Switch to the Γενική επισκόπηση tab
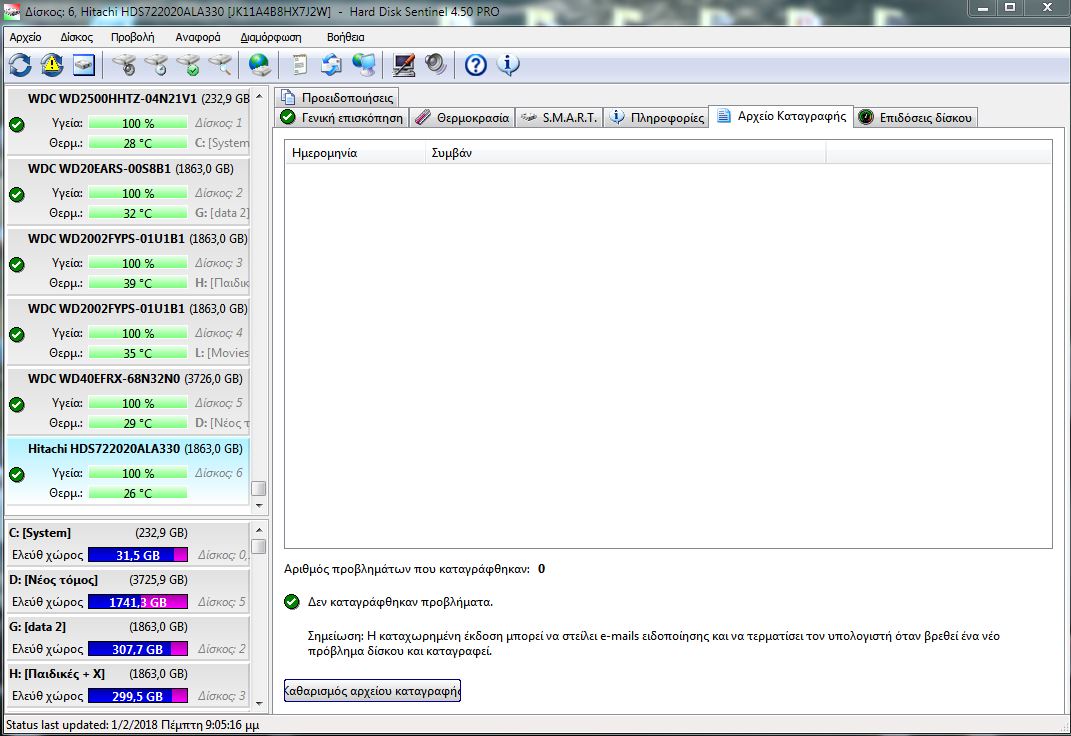The image size is (1071, 736). click(342, 117)
